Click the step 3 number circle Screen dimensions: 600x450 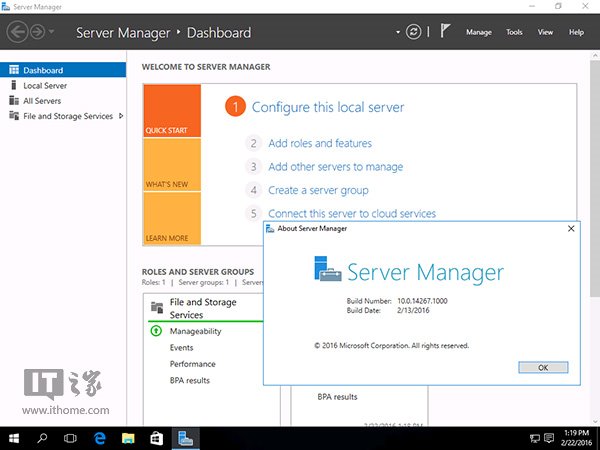(x=253, y=167)
